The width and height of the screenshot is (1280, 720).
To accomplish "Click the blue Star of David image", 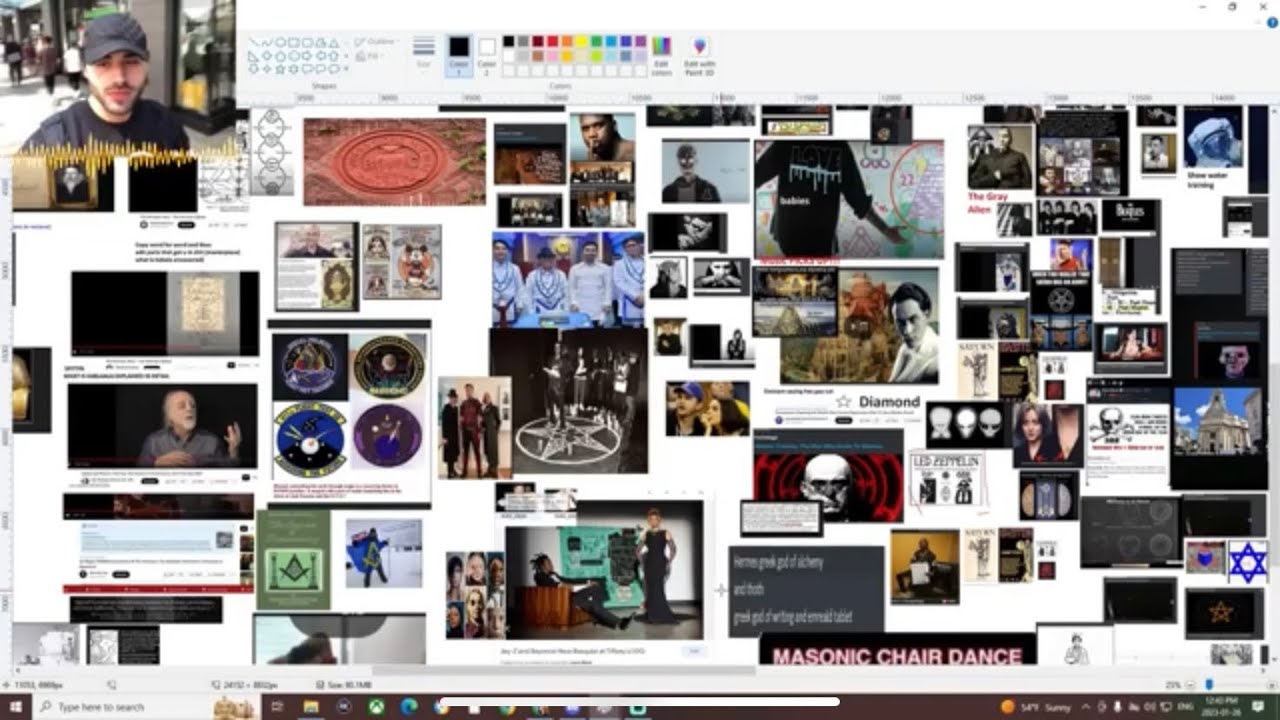I will [1247, 561].
